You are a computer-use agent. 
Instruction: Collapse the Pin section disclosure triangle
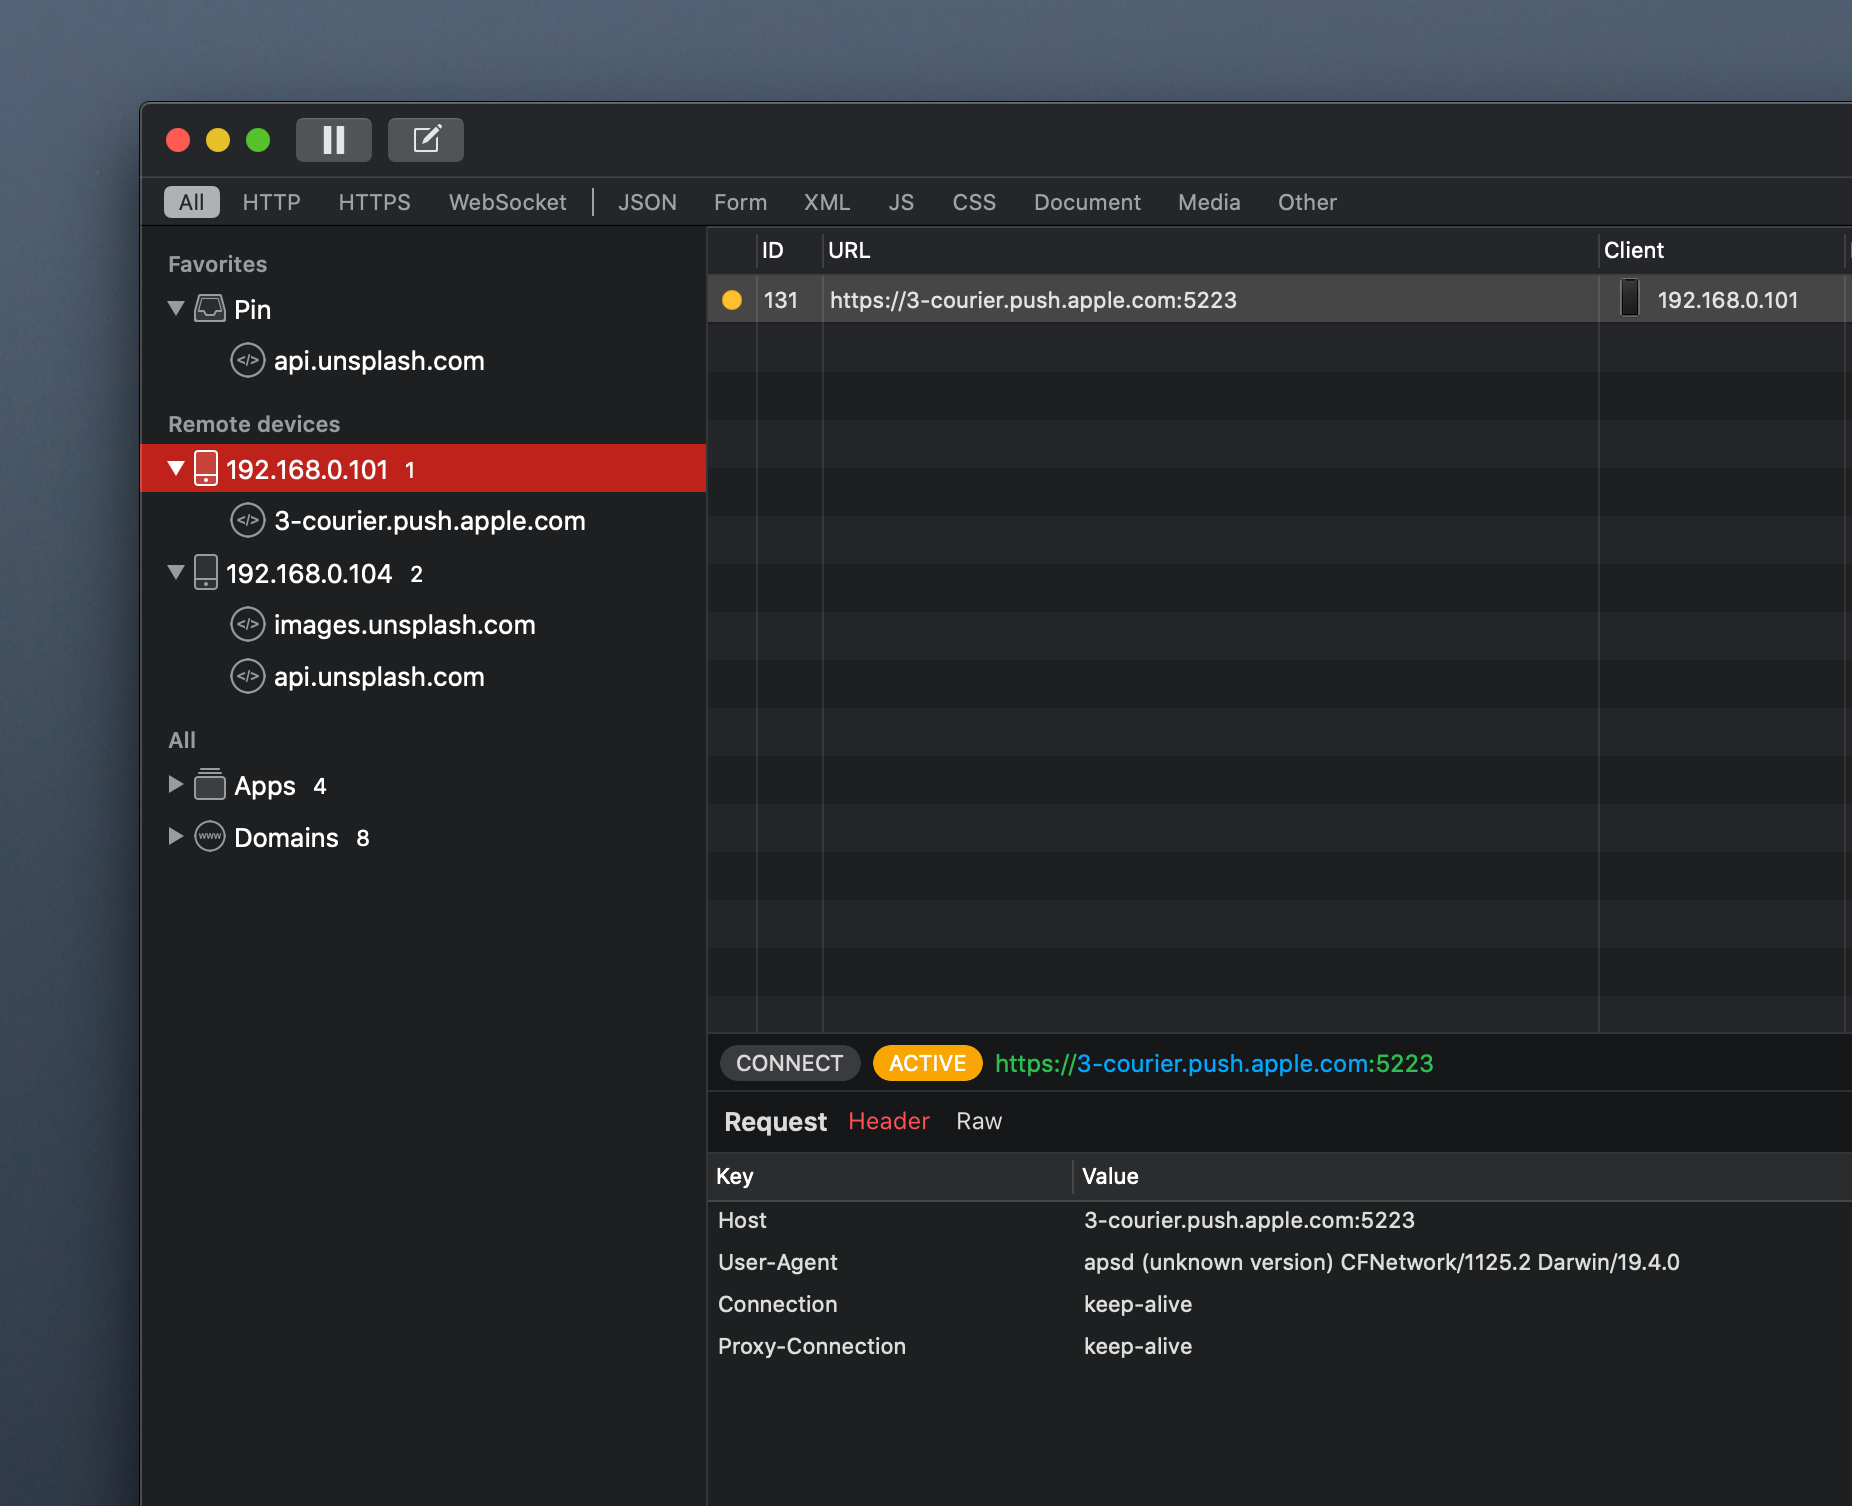pyautogui.click(x=176, y=309)
